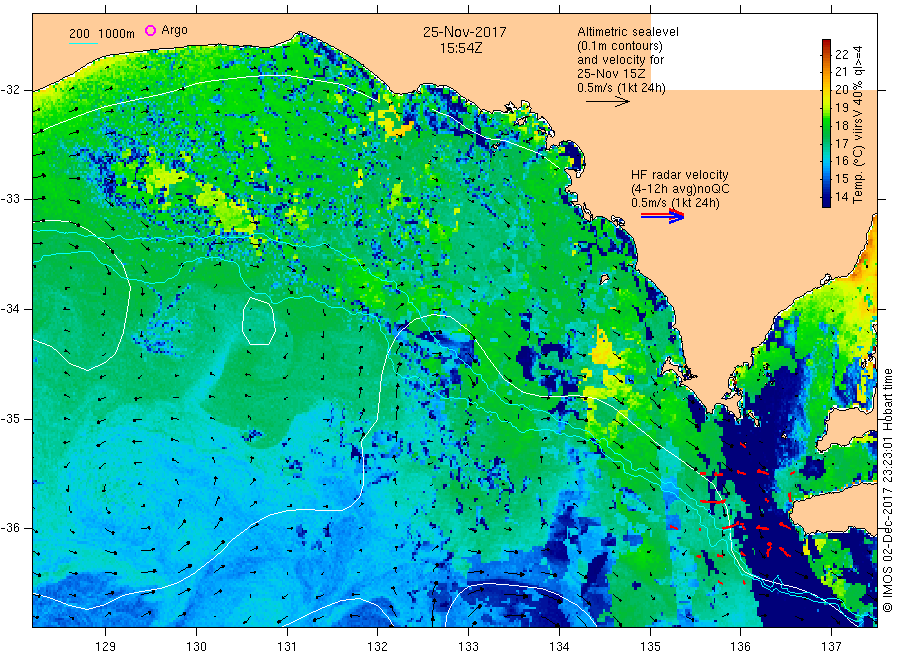The image size is (900, 660).
Task: Click the colorbar value 18
Action: click(x=841, y=125)
